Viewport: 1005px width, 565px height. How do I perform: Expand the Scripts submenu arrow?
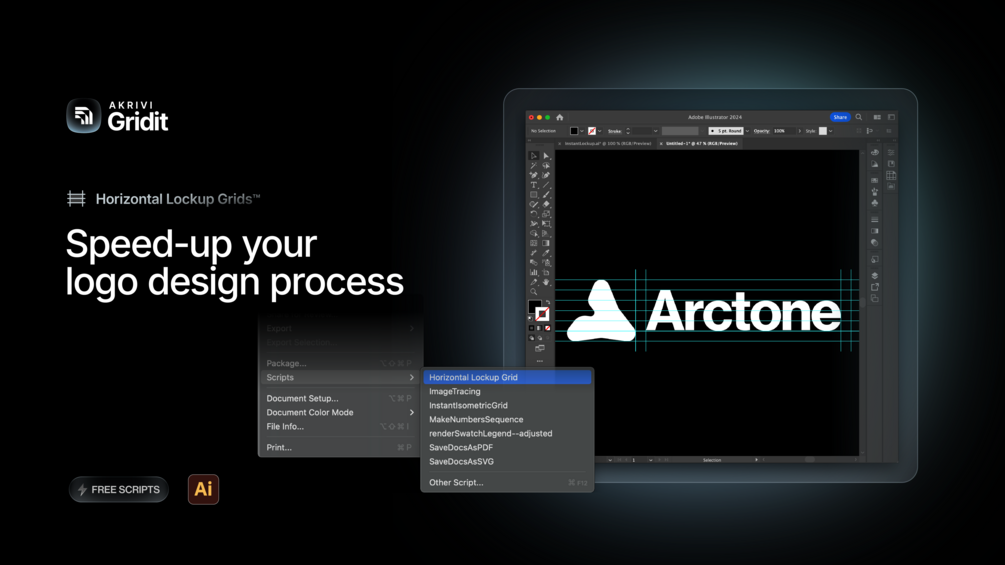pyautogui.click(x=411, y=377)
